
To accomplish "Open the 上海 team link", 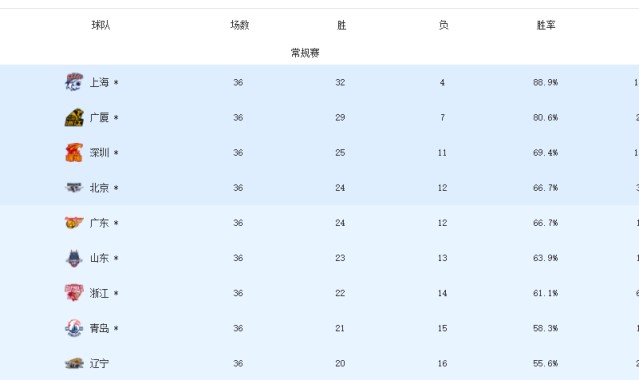I will pyautogui.click(x=99, y=82).
